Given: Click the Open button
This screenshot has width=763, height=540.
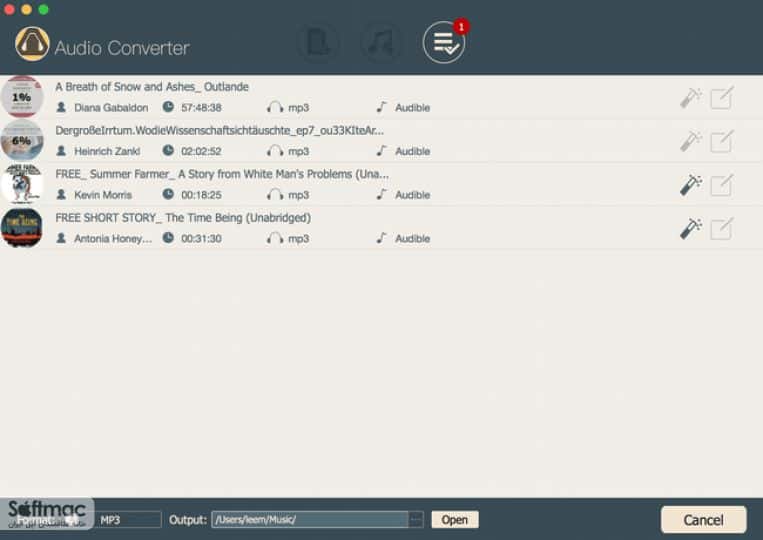Looking at the screenshot, I should coord(454,520).
